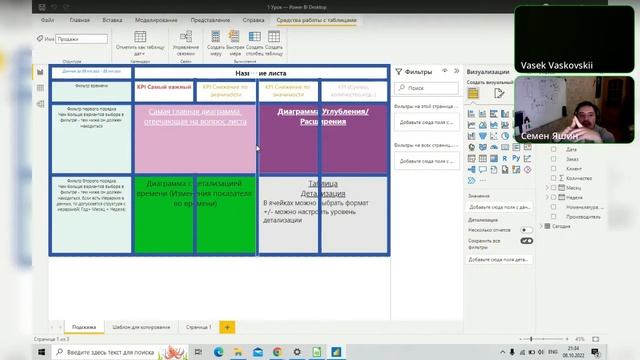Click Создать меру button
The width and height of the screenshot is (640, 360).
[216, 43]
